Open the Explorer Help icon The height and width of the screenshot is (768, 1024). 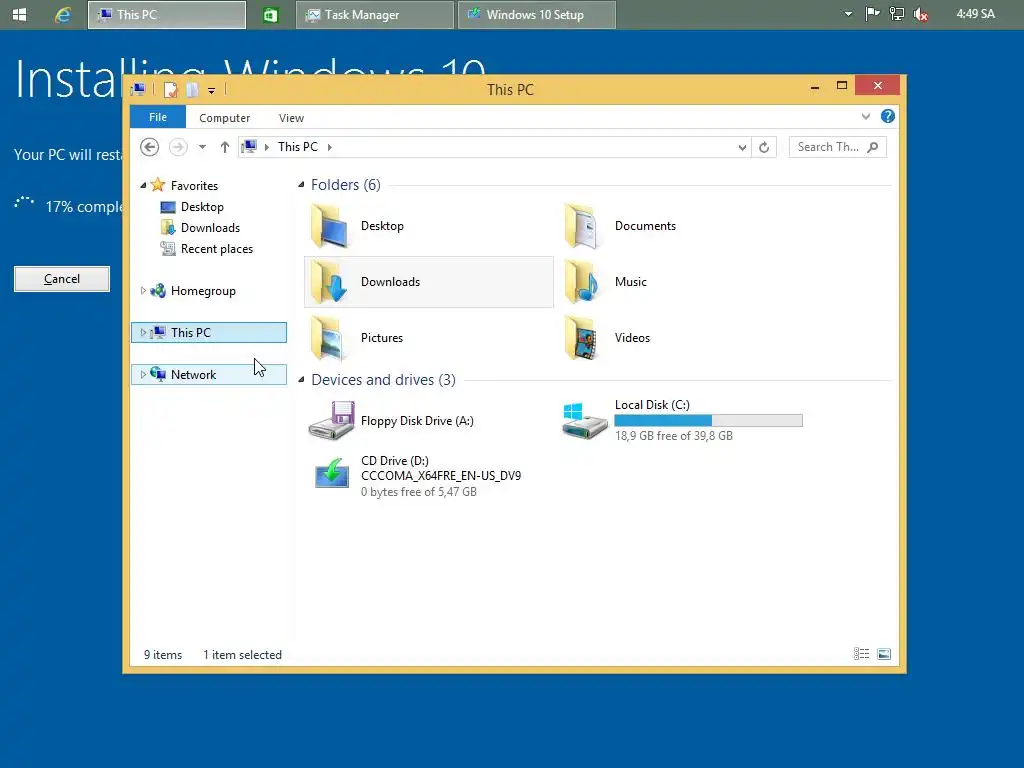click(x=887, y=116)
